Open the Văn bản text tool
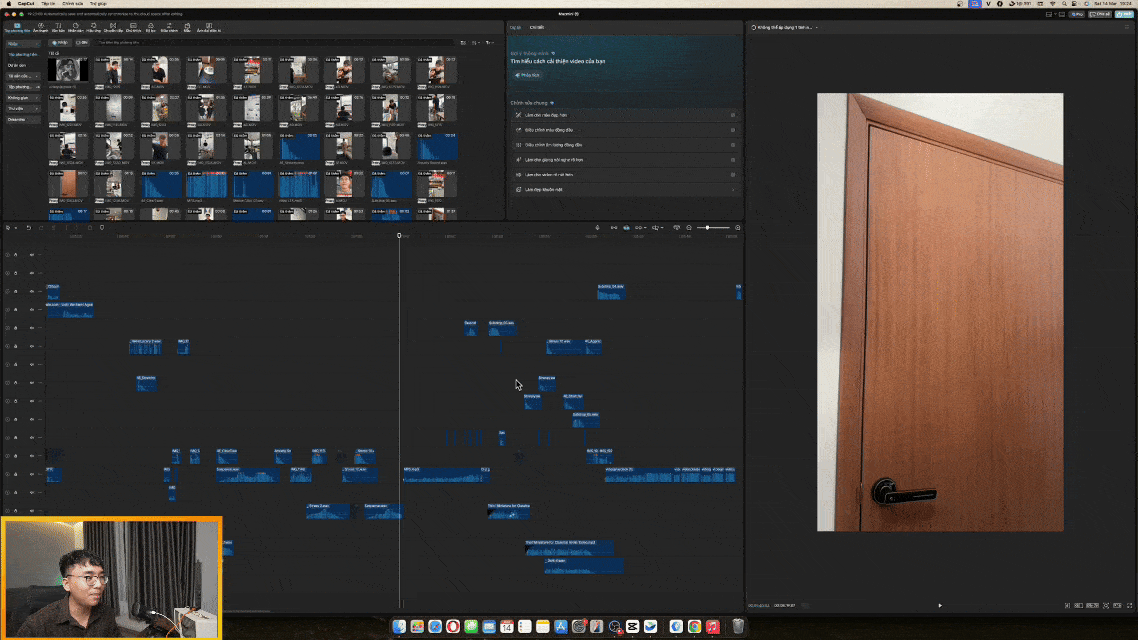 [x=58, y=29]
